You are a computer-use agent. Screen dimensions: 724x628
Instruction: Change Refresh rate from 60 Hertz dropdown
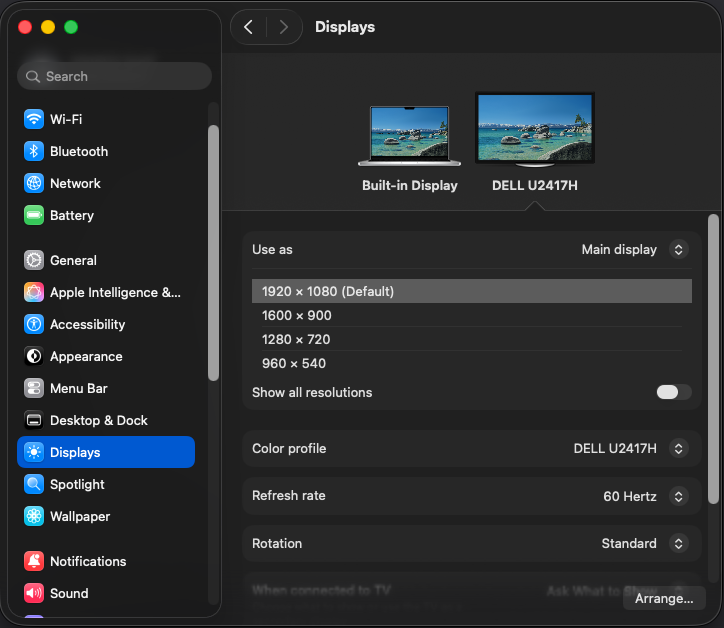(678, 496)
